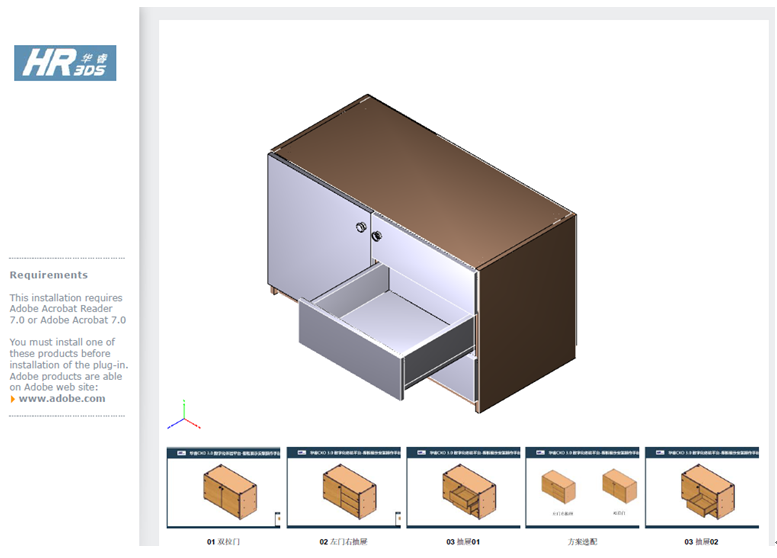Open the 01 双拉门 thumbnail image

click(x=224, y=487)
